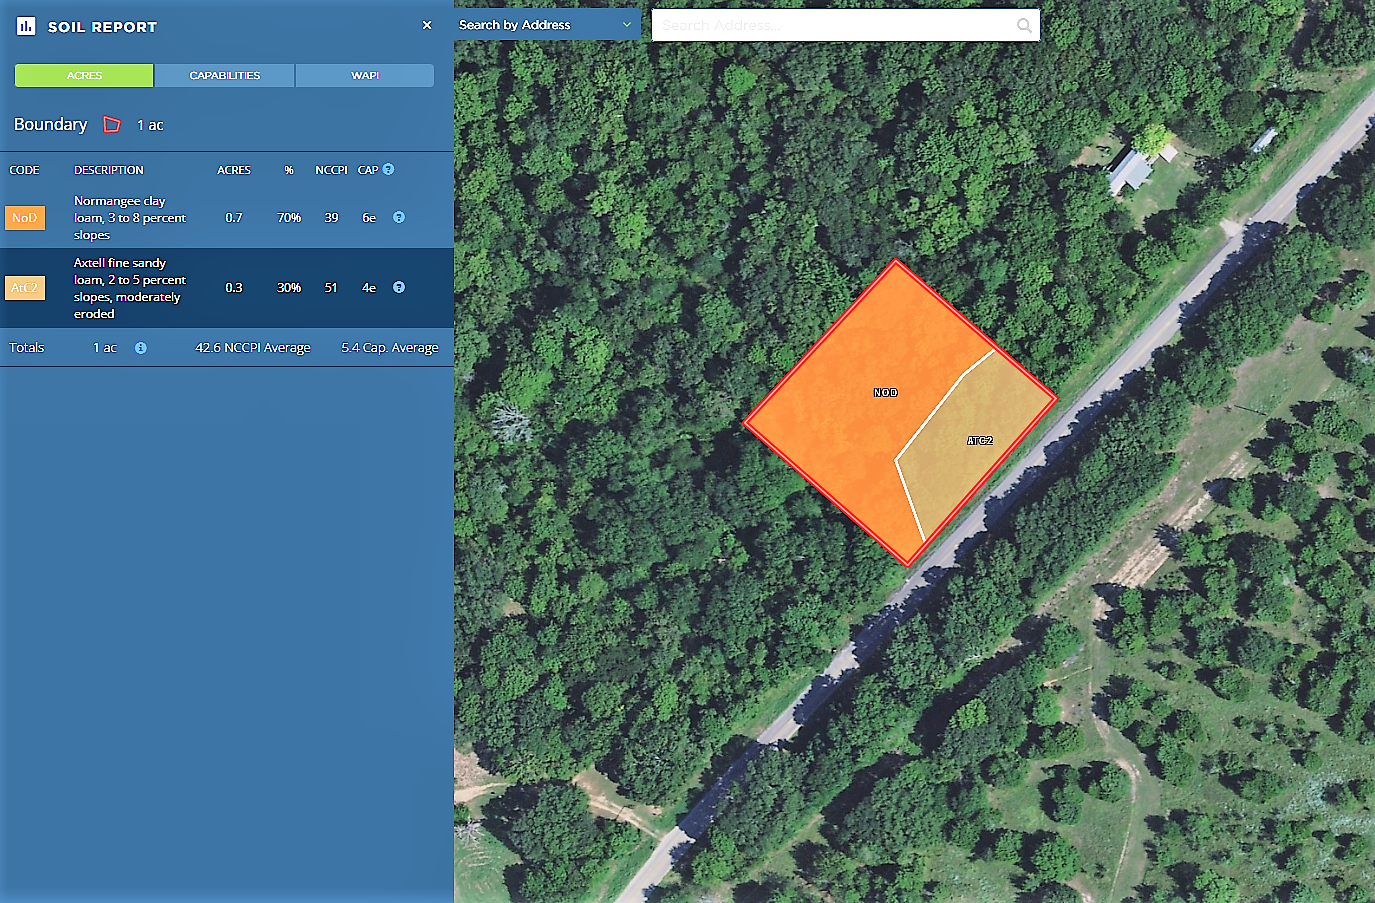Click the Search Address input field
This screenshot has height=903, width=1375.
click(x=835, y=26)
